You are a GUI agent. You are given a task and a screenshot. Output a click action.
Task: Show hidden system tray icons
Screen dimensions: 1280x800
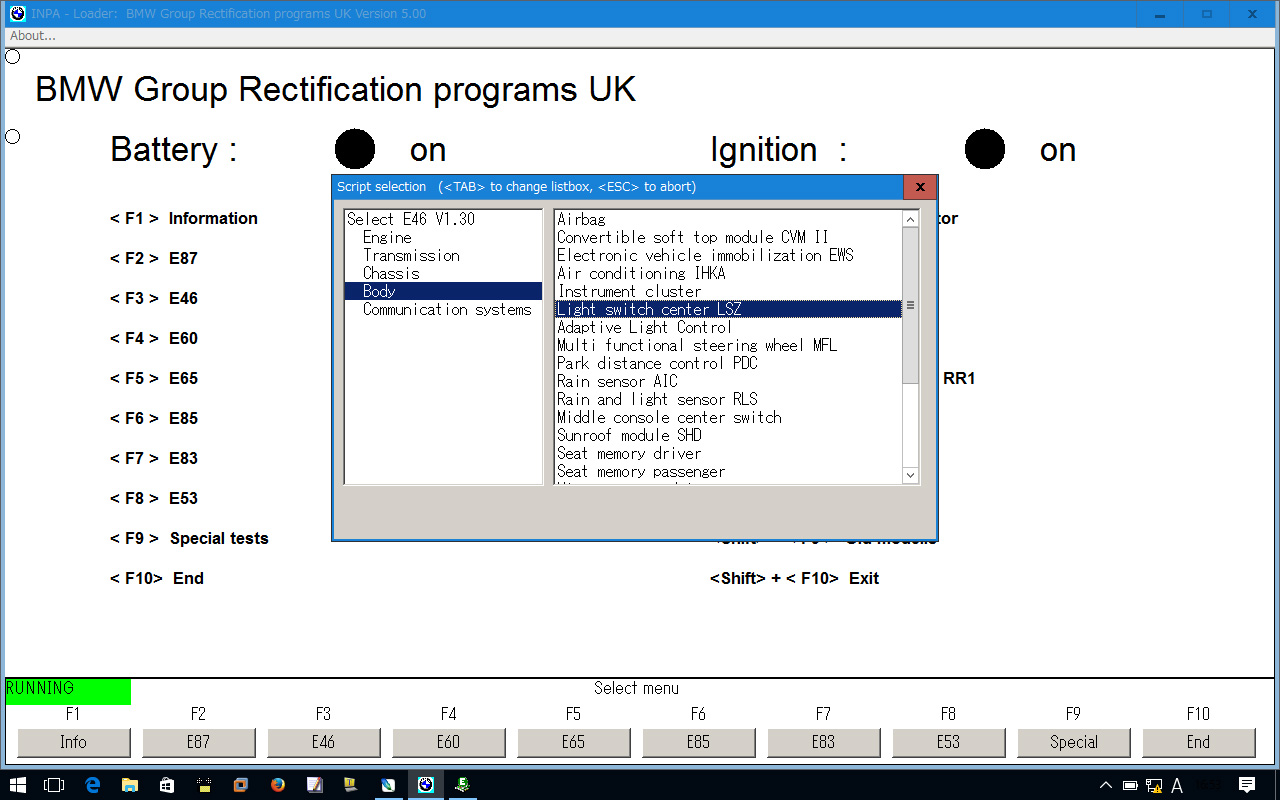pyautogui.click(x=1106, y=785)
